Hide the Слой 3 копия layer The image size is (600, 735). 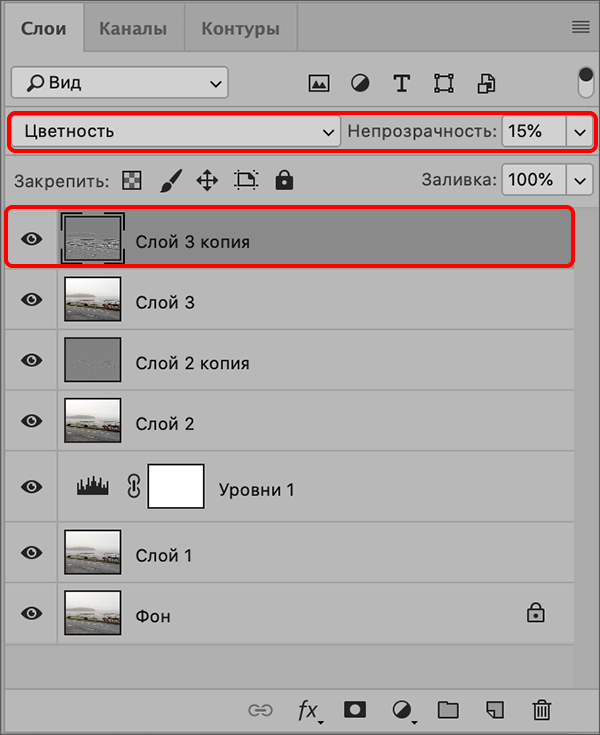click(32, 240)
